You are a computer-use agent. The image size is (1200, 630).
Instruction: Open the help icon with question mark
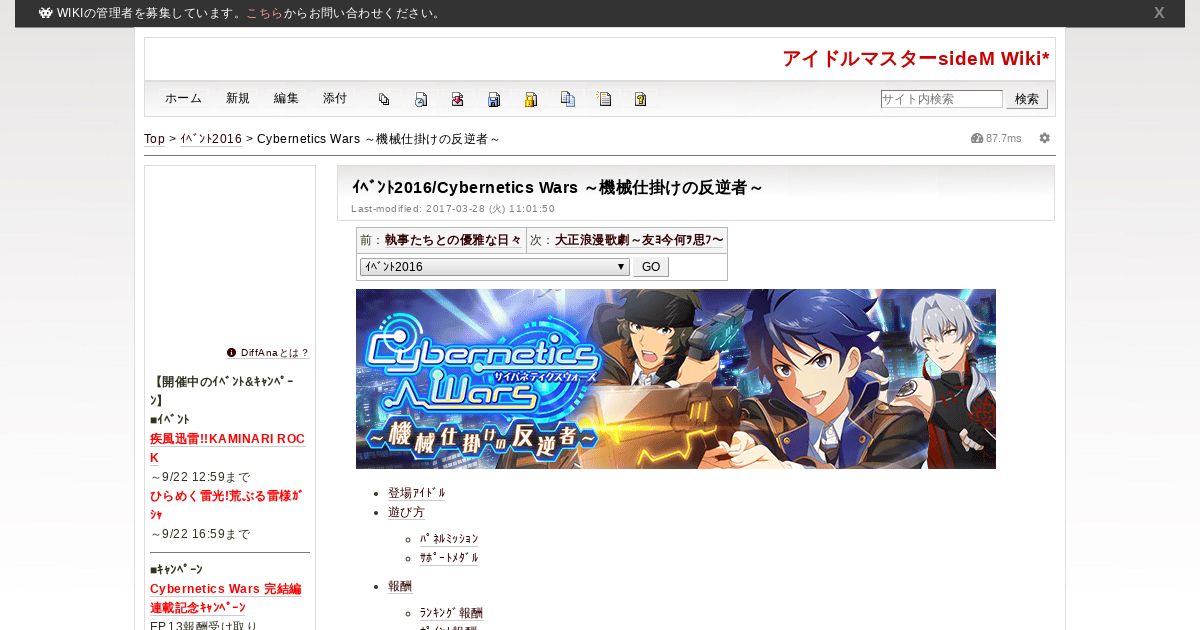pos(641,99)
